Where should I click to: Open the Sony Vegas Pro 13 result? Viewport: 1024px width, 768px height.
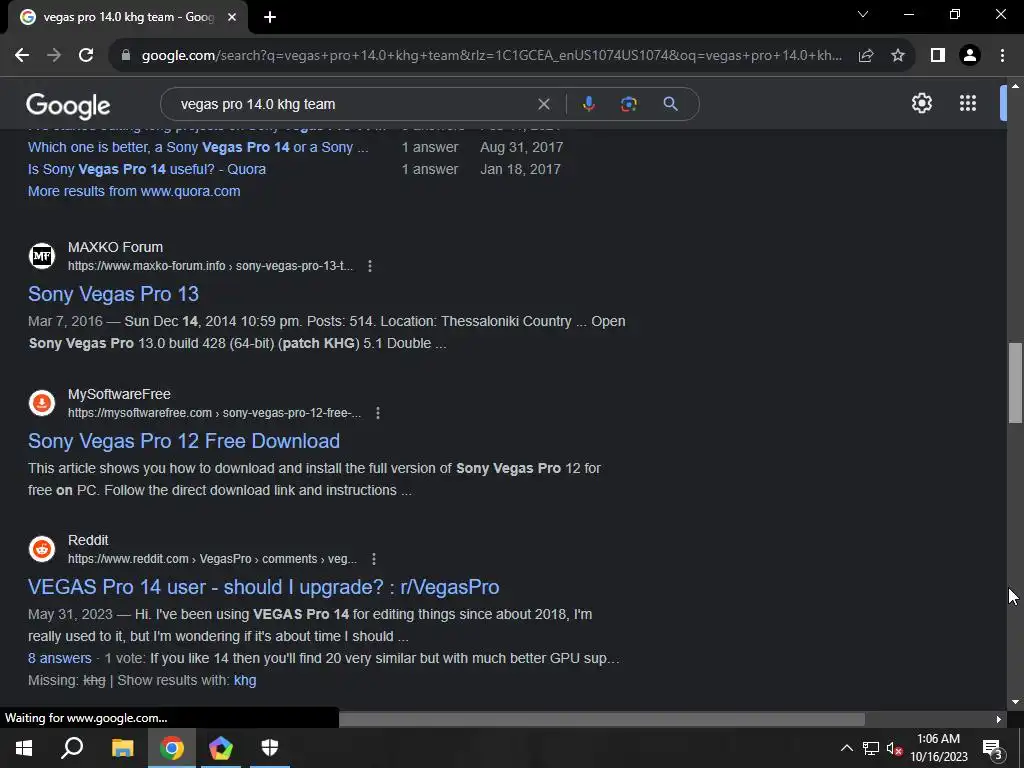click(x=114, y=294)
